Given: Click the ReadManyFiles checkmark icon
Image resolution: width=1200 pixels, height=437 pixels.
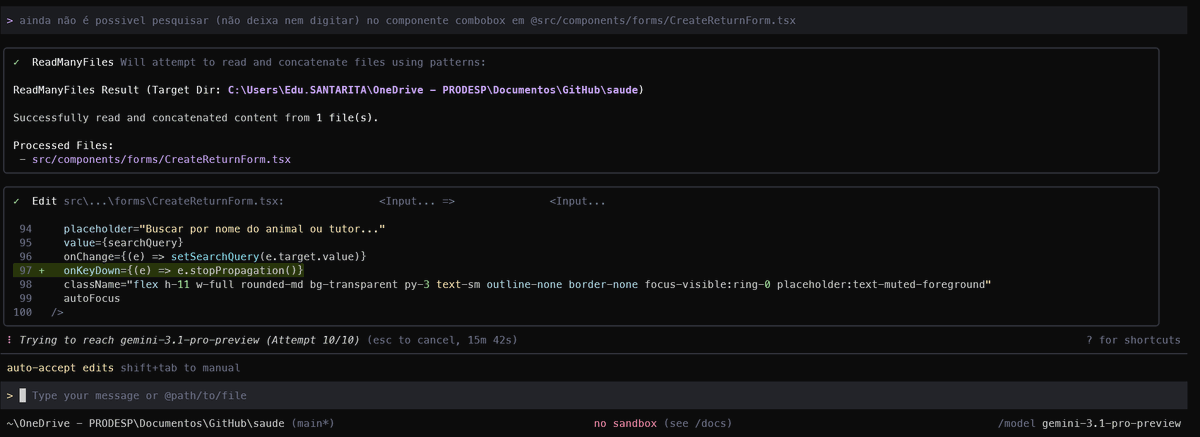Looking at the screenshot, I should pyautogui.click(x=17, y=62).
